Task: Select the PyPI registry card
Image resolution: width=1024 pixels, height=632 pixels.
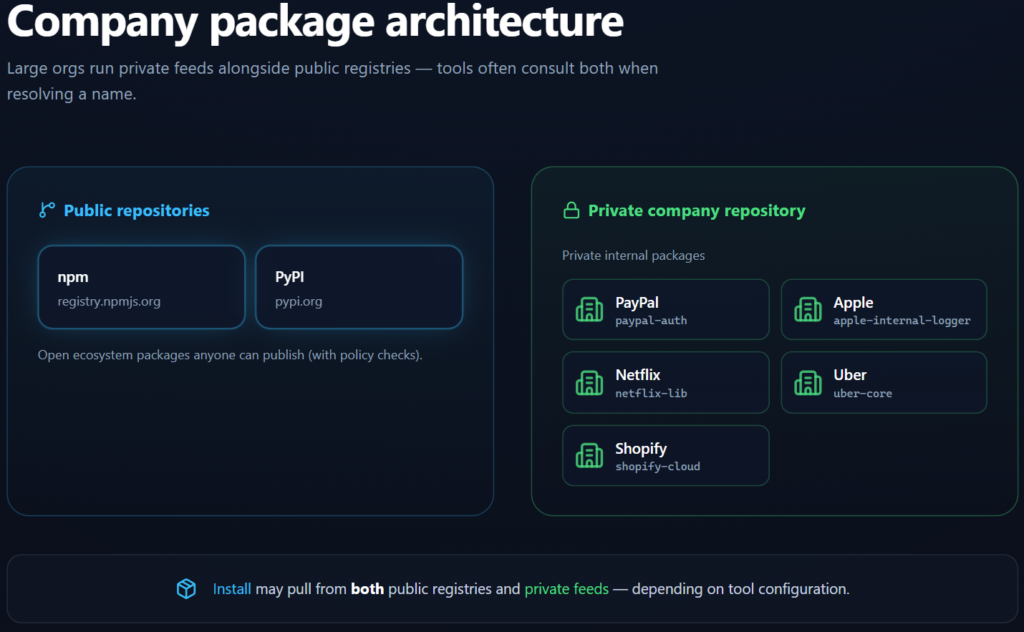Action: click(359, 287)
